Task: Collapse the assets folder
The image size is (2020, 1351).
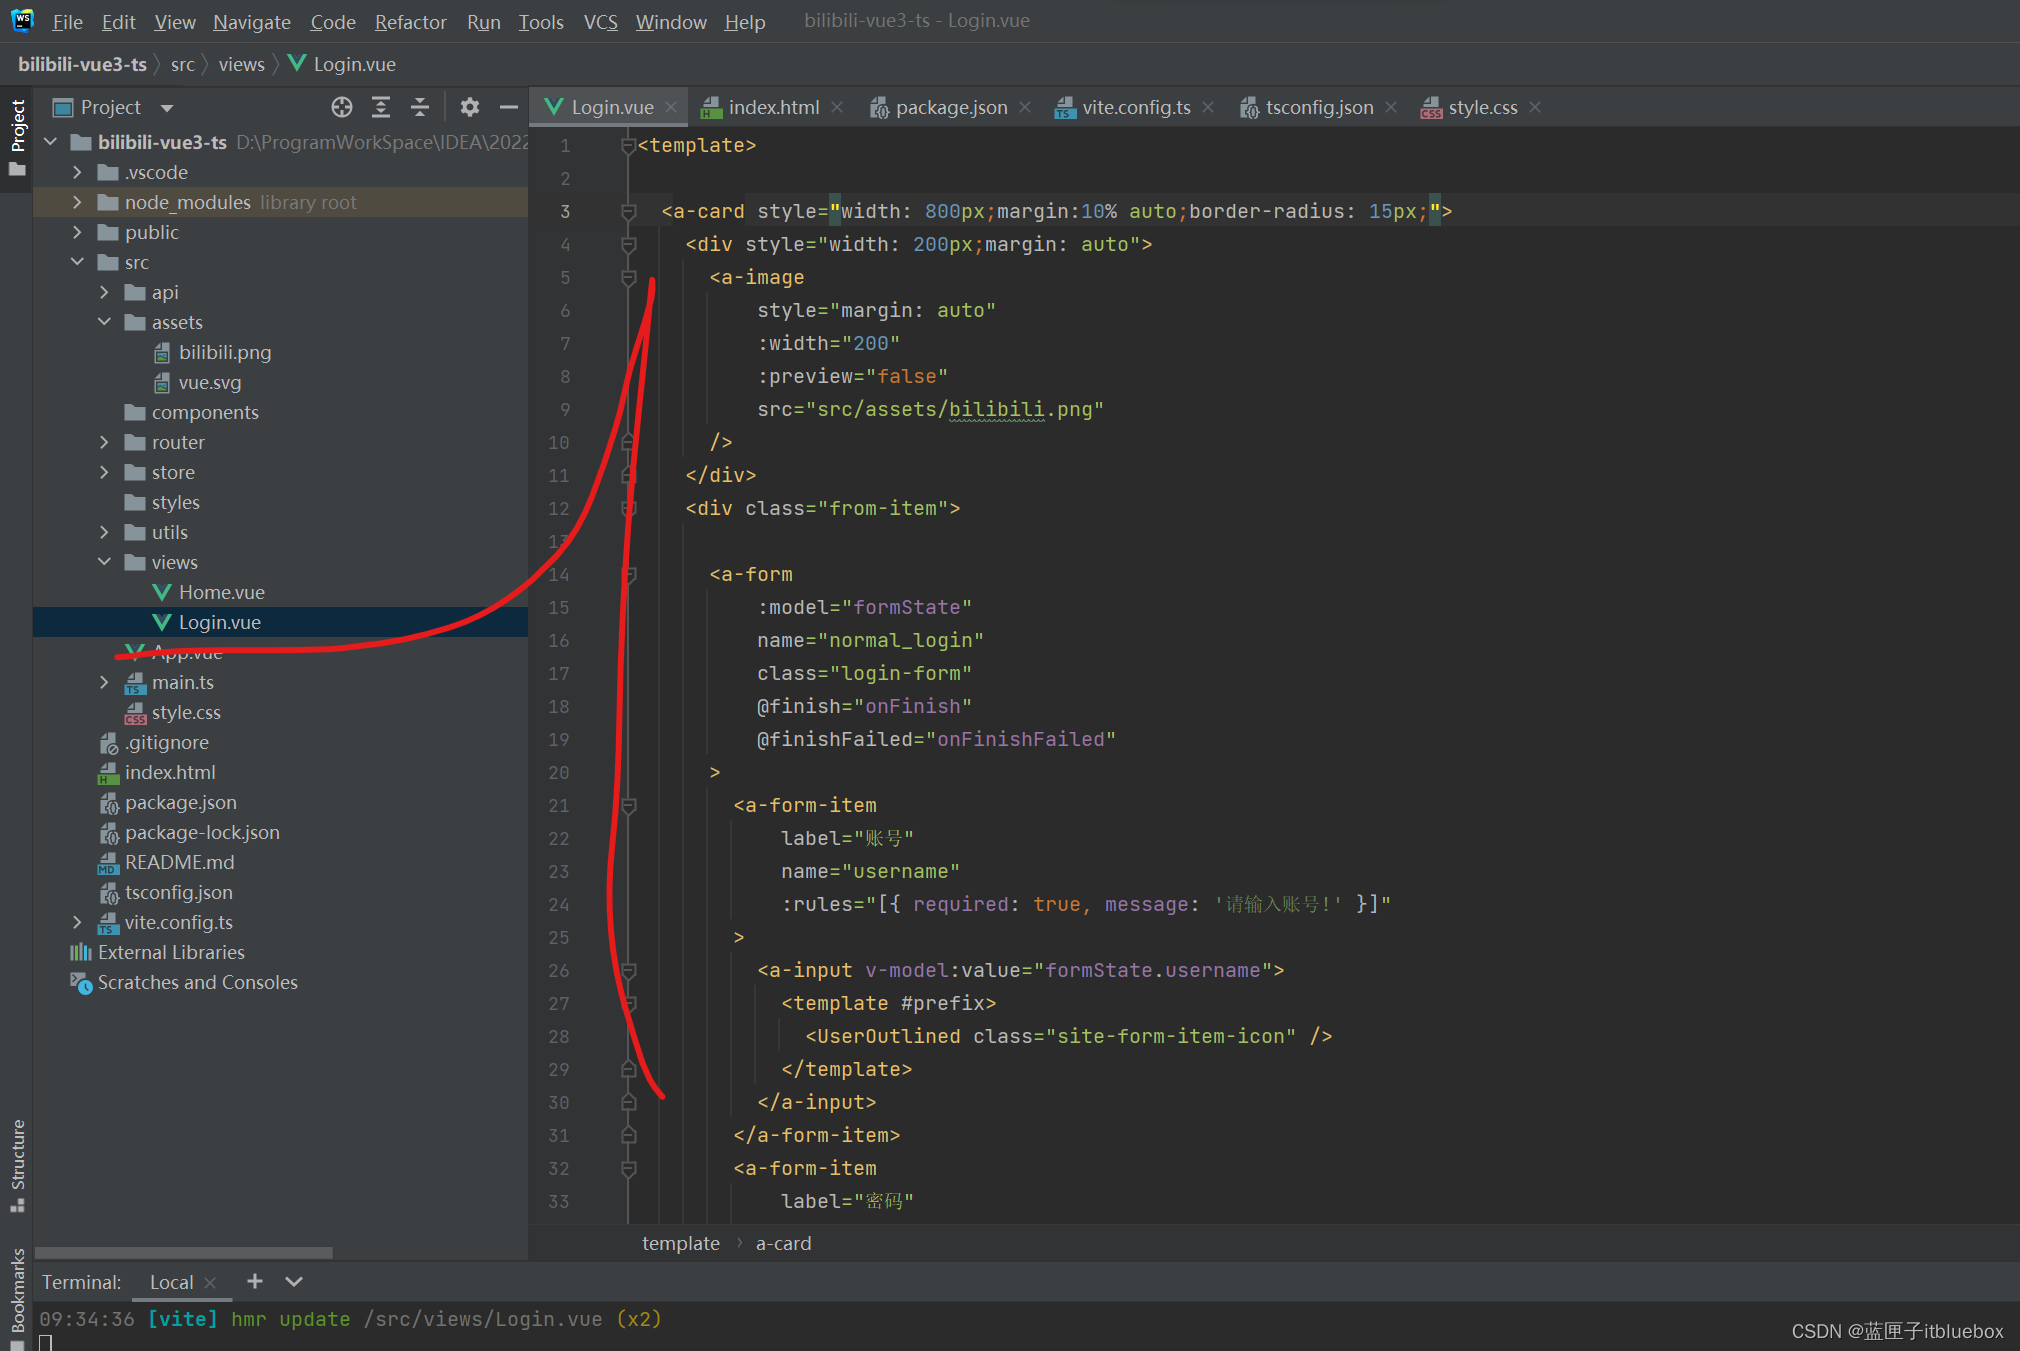Action: (x=104, y=322)
